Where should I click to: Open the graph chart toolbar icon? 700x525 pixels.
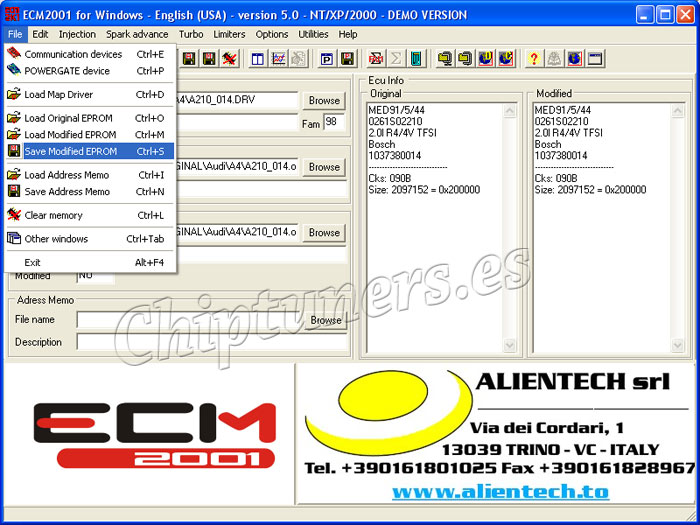tap(279, 58)
